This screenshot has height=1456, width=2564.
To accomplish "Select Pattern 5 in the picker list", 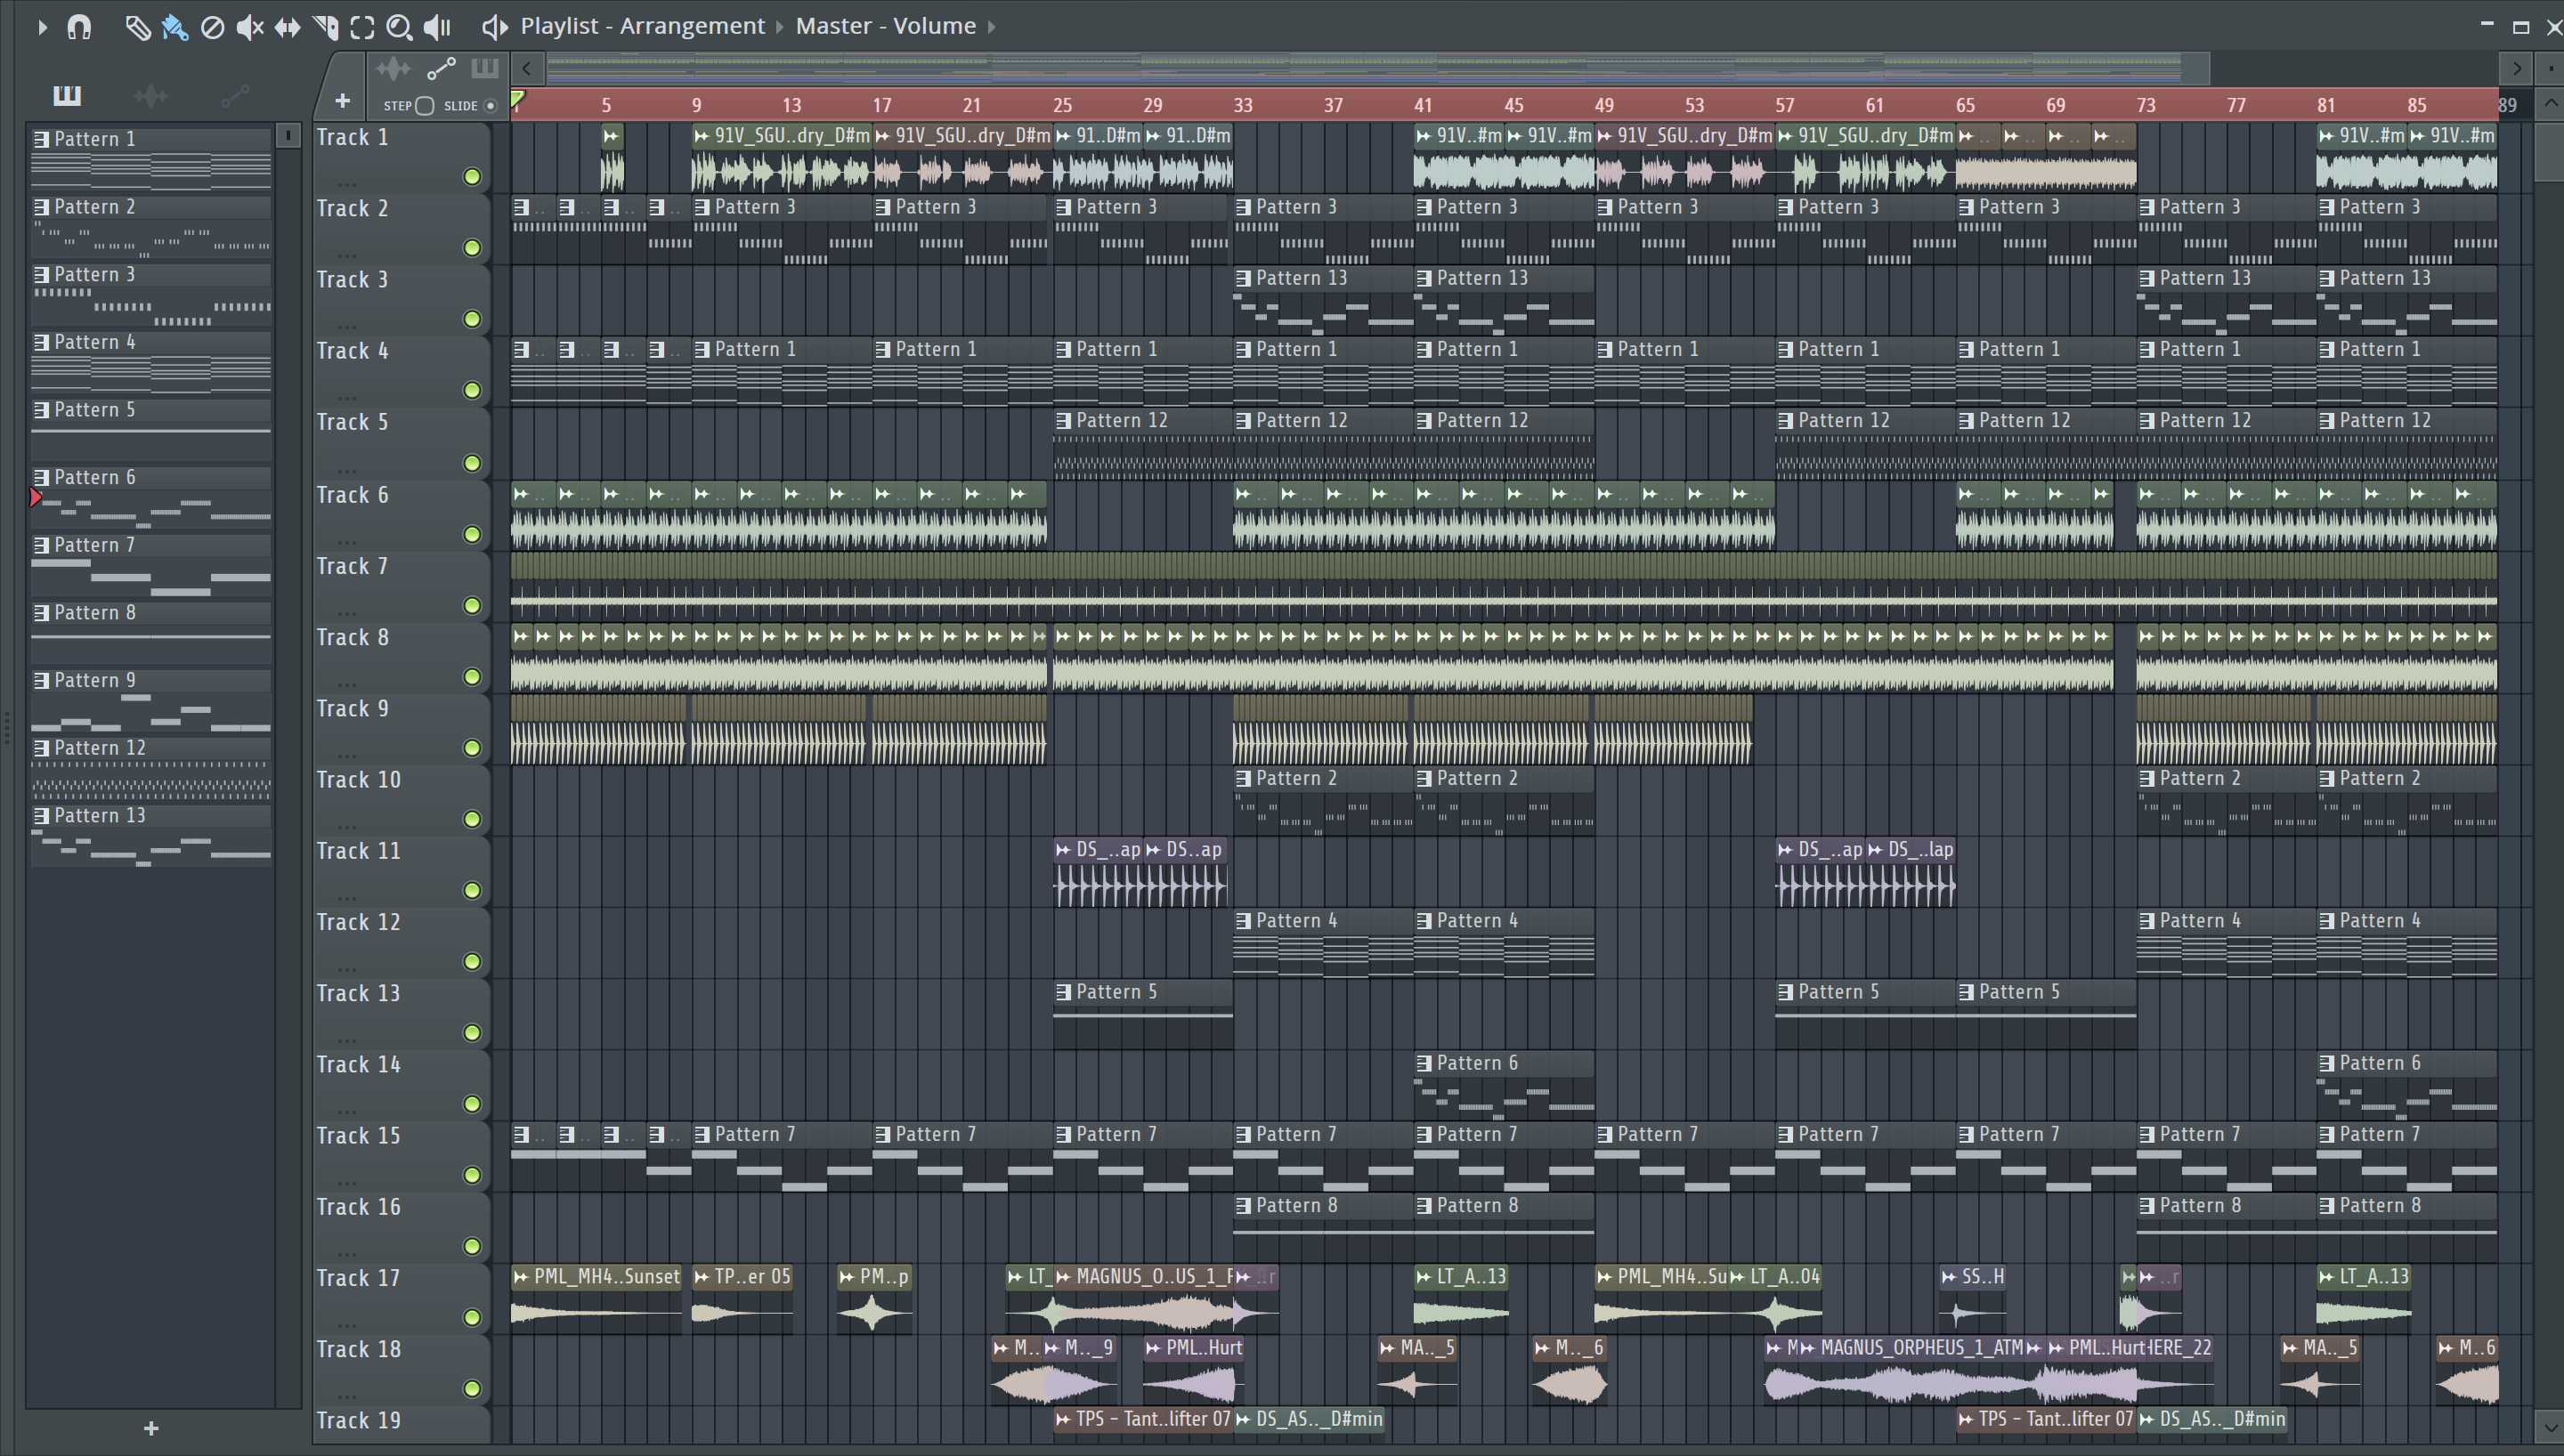I will click(x=151, y=430).
